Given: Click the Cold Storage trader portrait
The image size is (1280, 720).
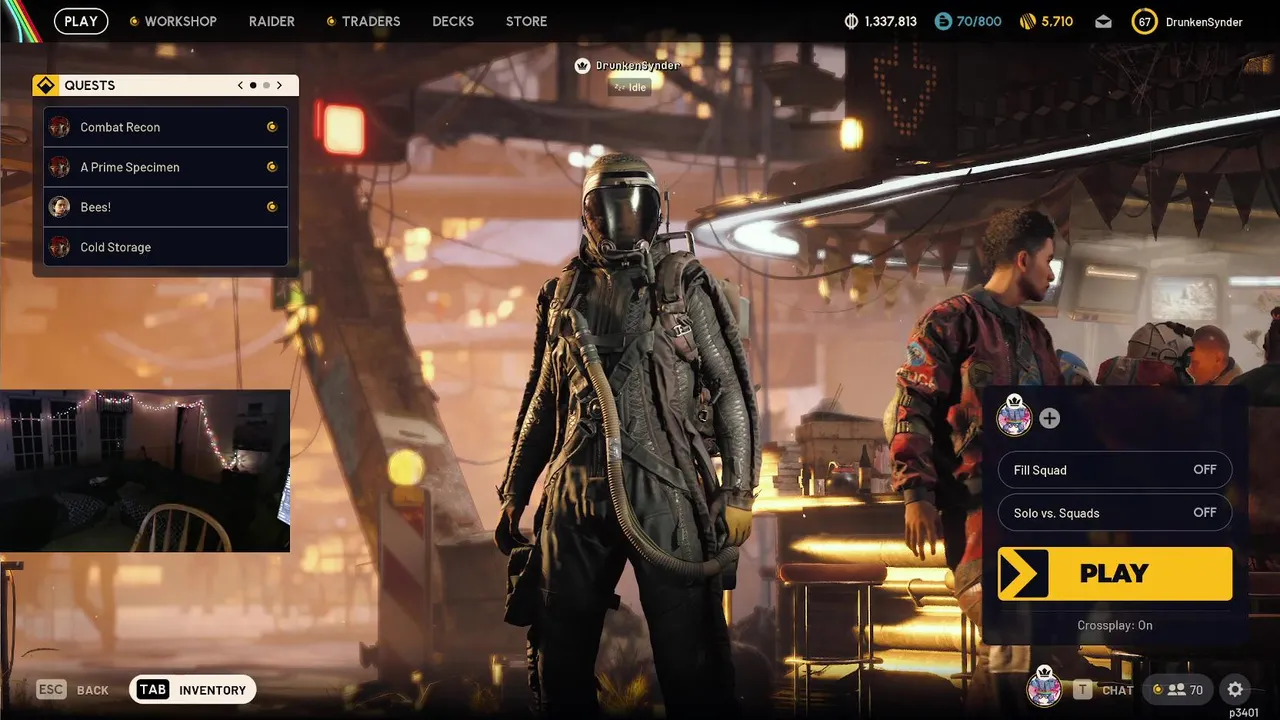Looking at the screenshot, I should coord(60,247).
